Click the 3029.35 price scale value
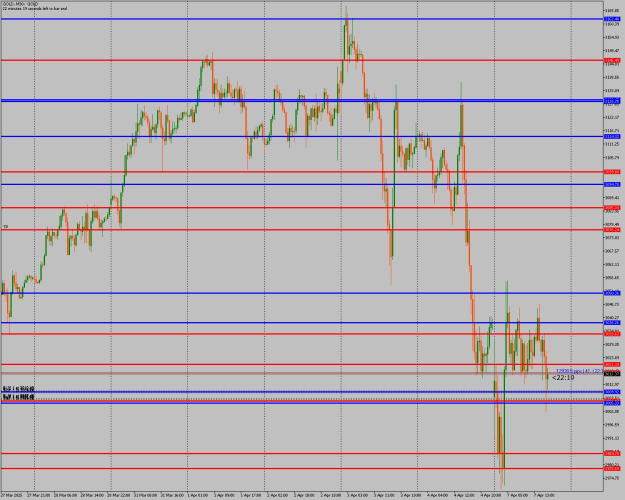Image resolution: width=625 pixels, height=500 pixels. coord(612,344)
